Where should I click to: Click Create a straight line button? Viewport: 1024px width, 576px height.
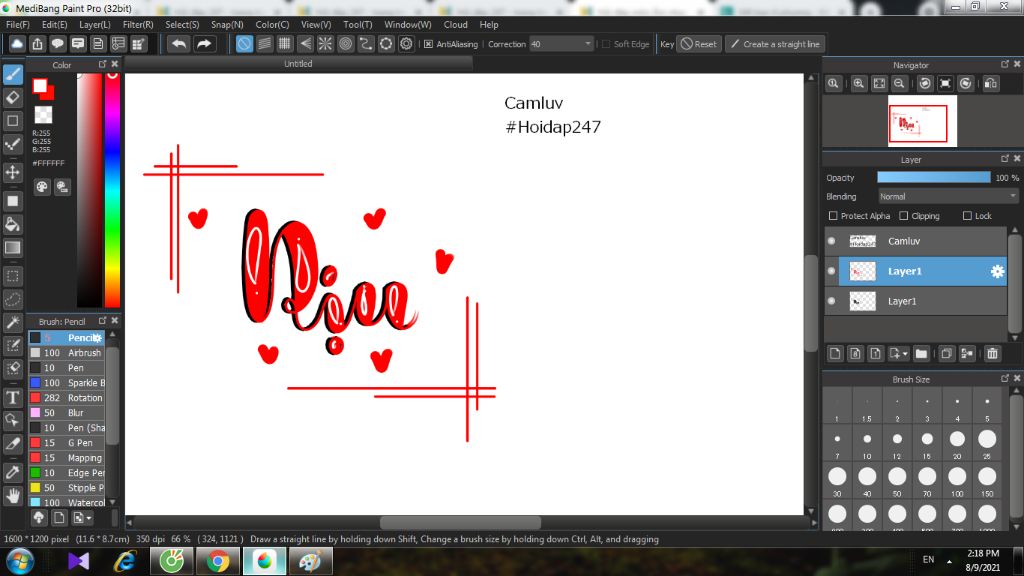click(x=775, y=44)
